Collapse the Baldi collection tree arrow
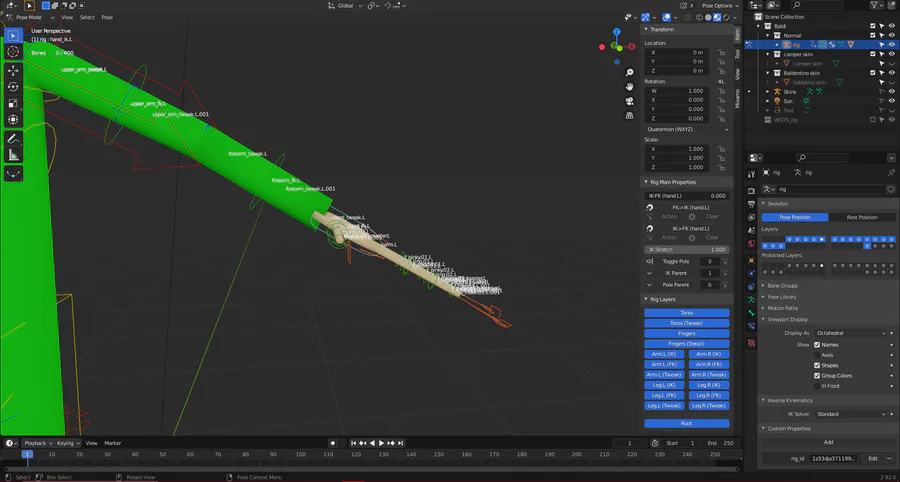 pyautogui.click(x=758, y=26)
